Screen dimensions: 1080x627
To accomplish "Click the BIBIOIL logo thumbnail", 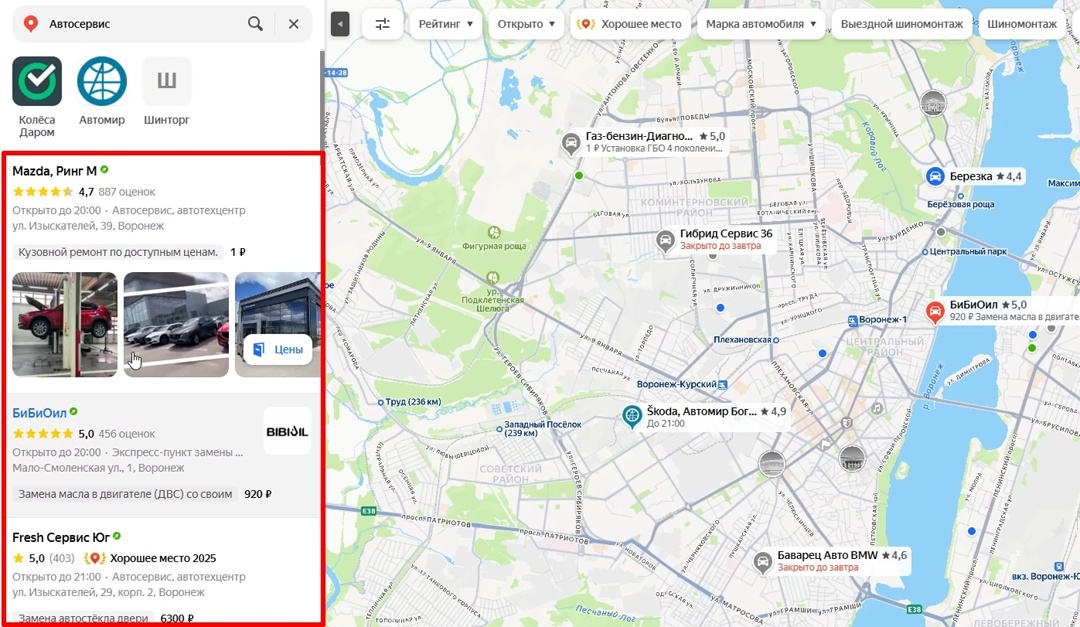I will click(287, 431).
